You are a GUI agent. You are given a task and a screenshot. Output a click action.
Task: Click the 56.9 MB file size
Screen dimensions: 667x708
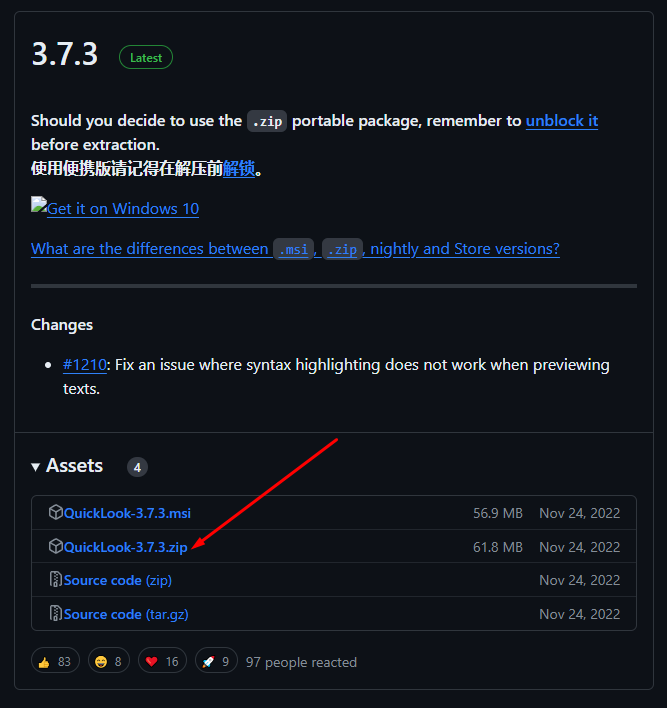[x=498, y=513]
